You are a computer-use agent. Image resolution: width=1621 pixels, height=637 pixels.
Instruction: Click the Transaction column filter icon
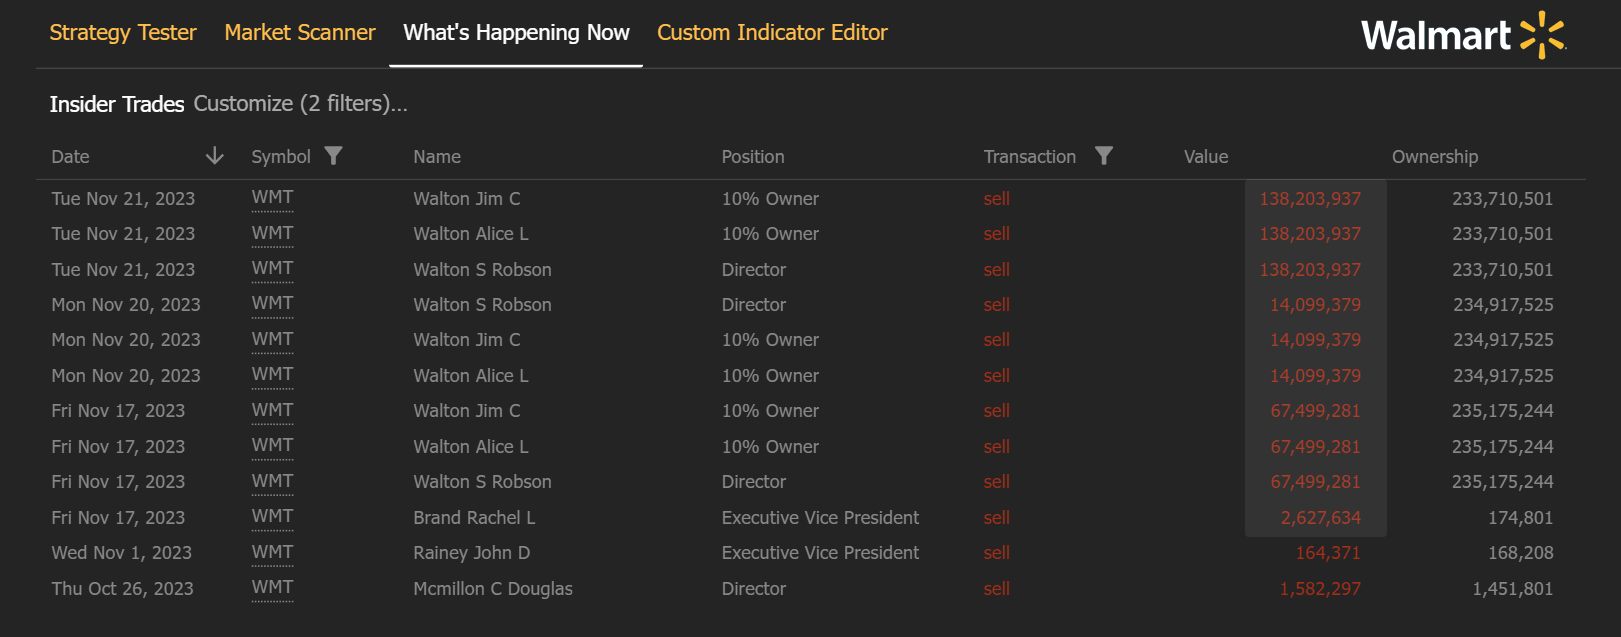pos(1104,156)
